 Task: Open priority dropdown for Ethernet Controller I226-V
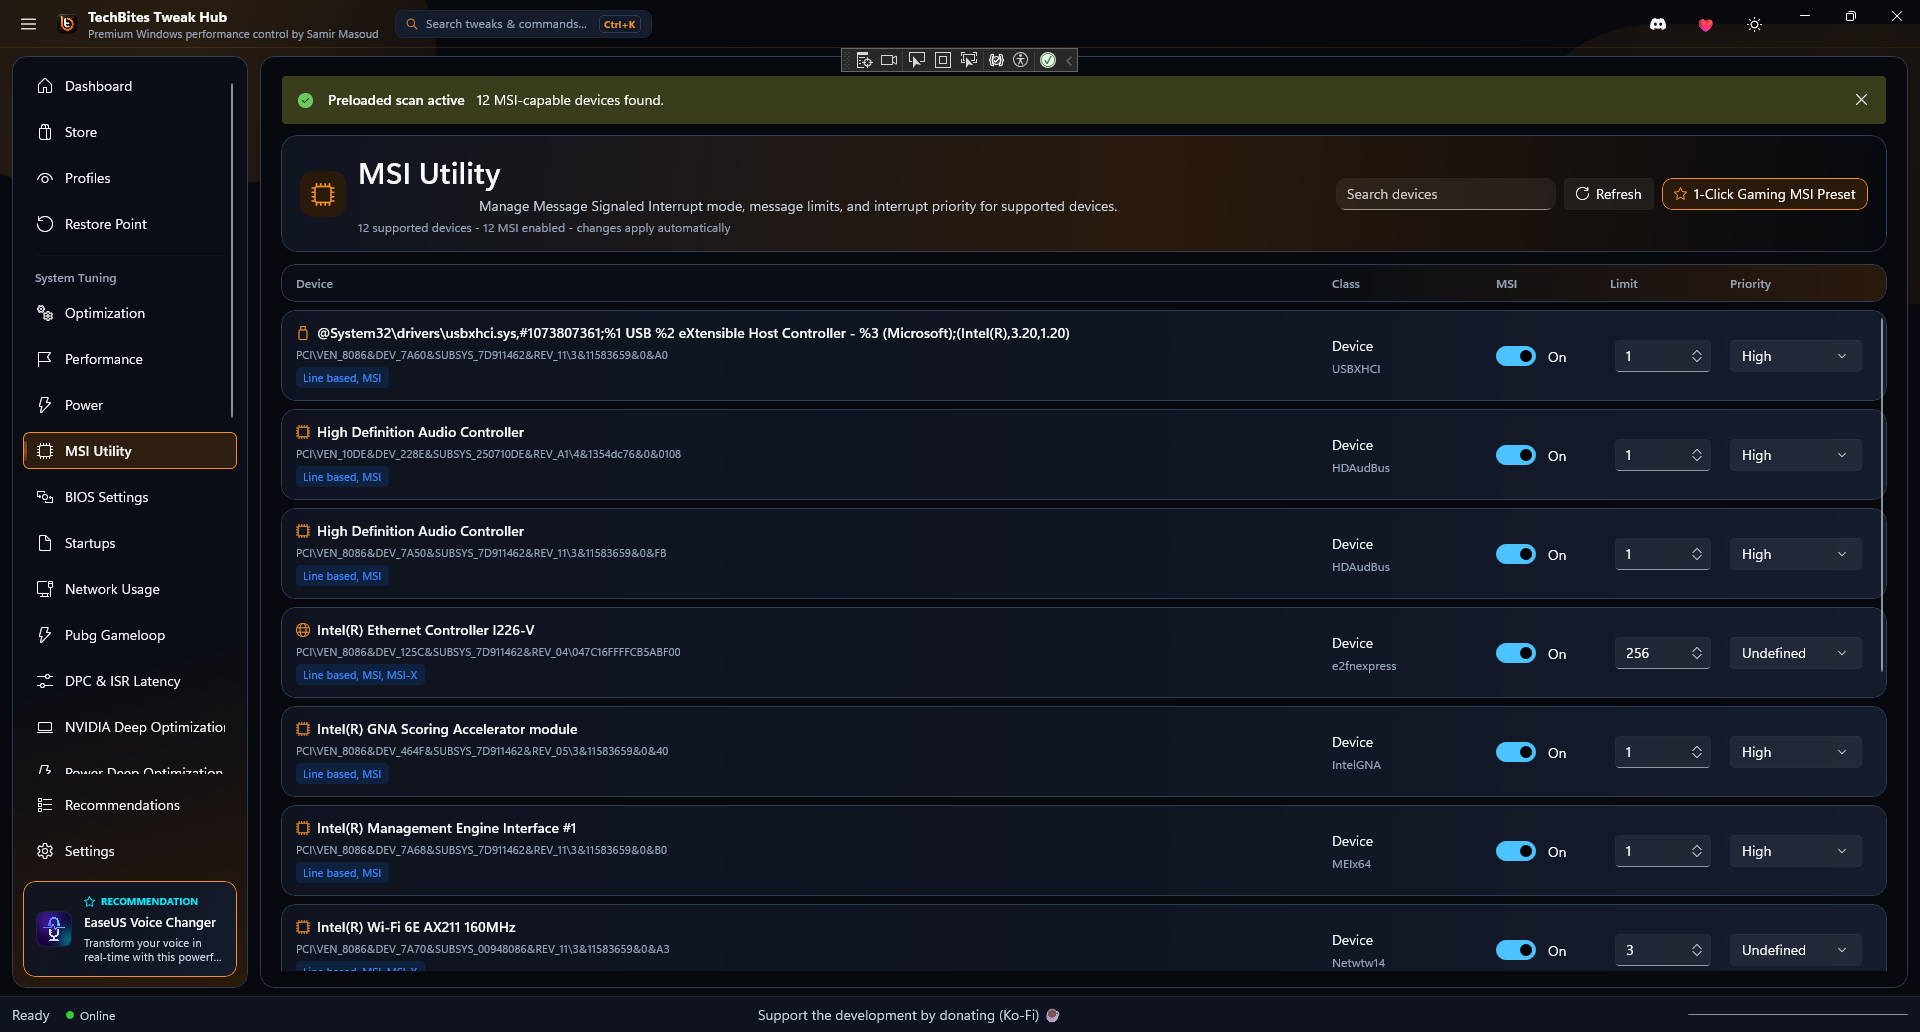click(1795, 653)
